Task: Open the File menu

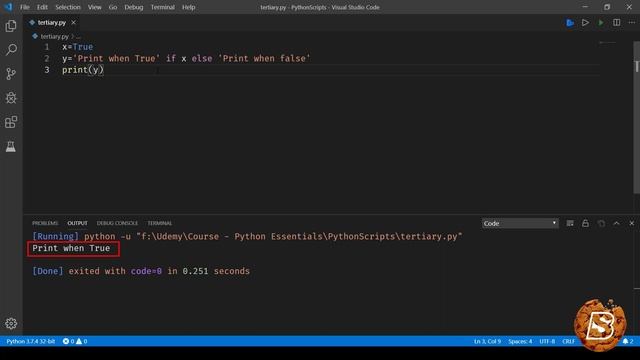Action: click(x=25, y=7)
